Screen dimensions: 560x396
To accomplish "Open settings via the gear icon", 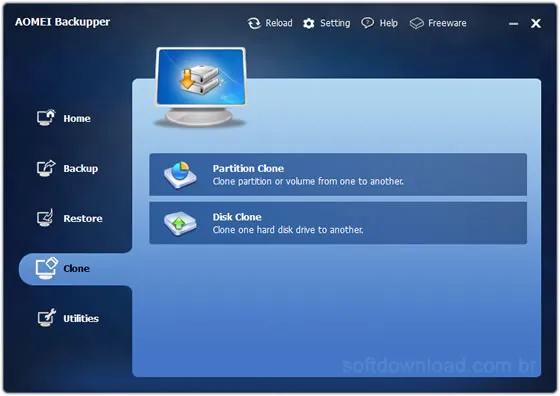I will (x=309, y=24).
